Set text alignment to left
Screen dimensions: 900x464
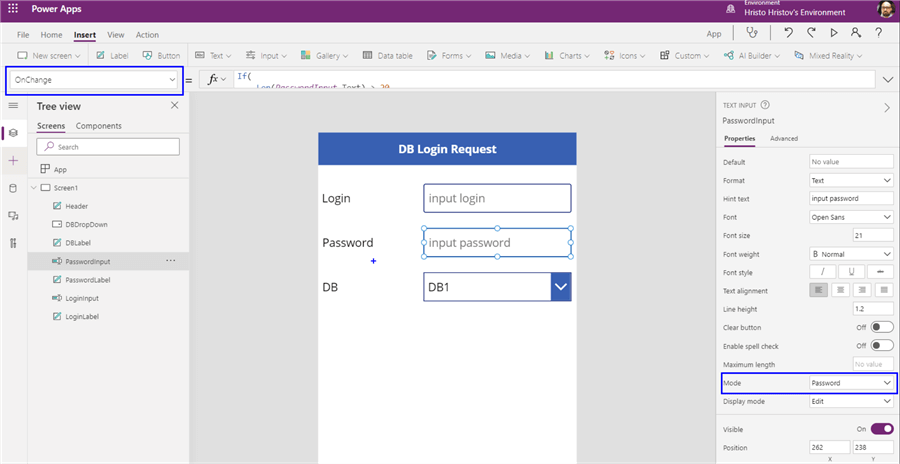[x=818, y=291]
